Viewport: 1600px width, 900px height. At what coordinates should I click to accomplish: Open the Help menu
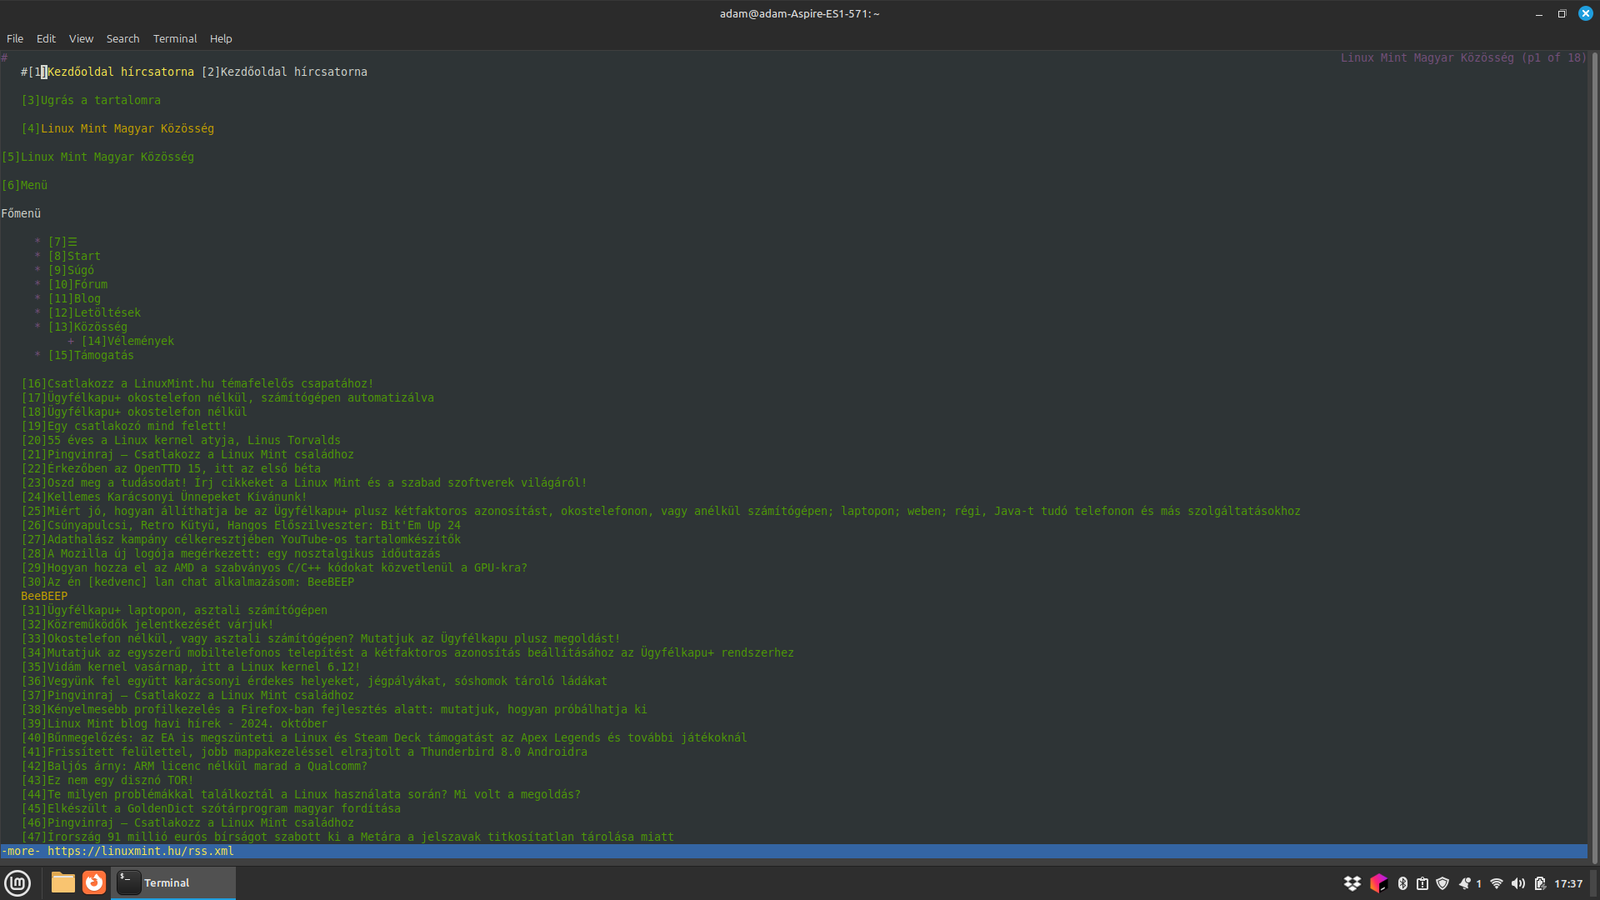click(x=221, y=39)
